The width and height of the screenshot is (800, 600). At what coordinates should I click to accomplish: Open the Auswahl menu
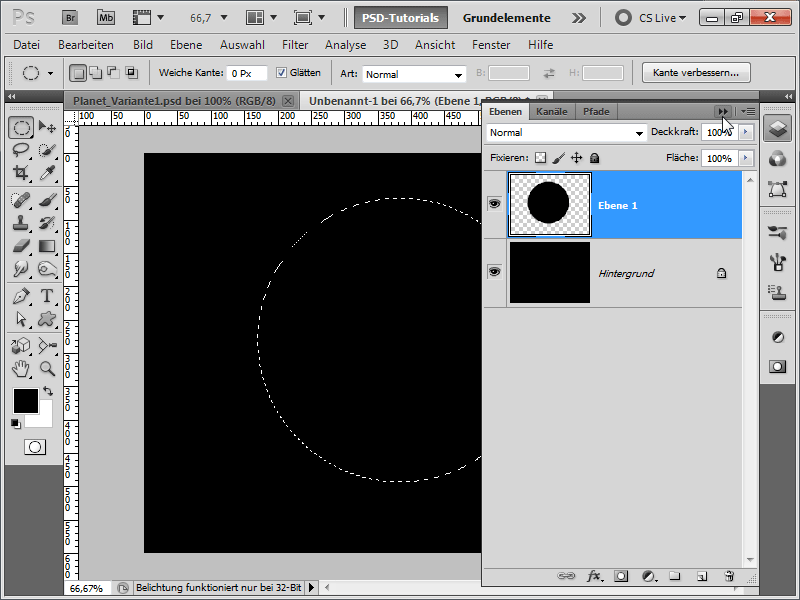[242, 45]
